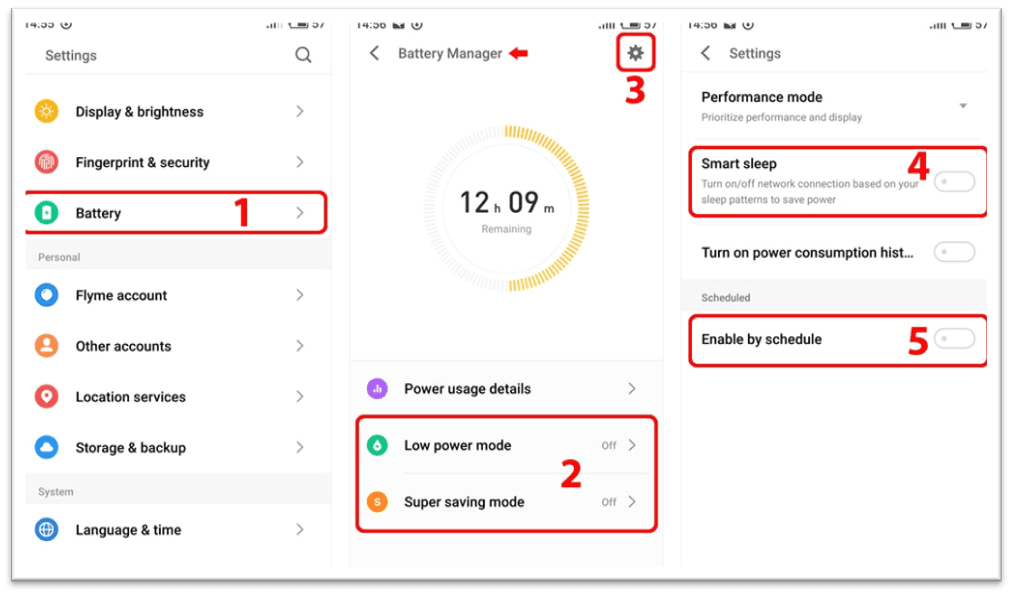Open the Low power mode entry
The image size is (1012, 595).
click(505, 446)
